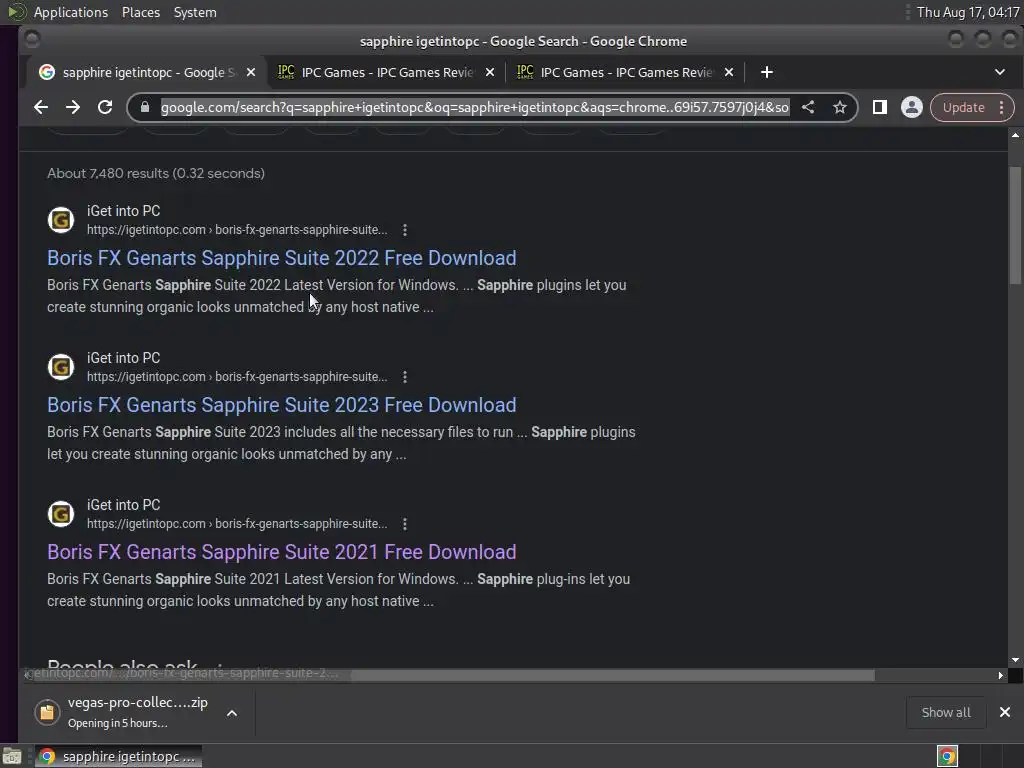Image resolution: width=1024 pixels, height=768 pixels.
Task: Click the vegas-pro-collec zip file icon
Action: coord(47,712)
